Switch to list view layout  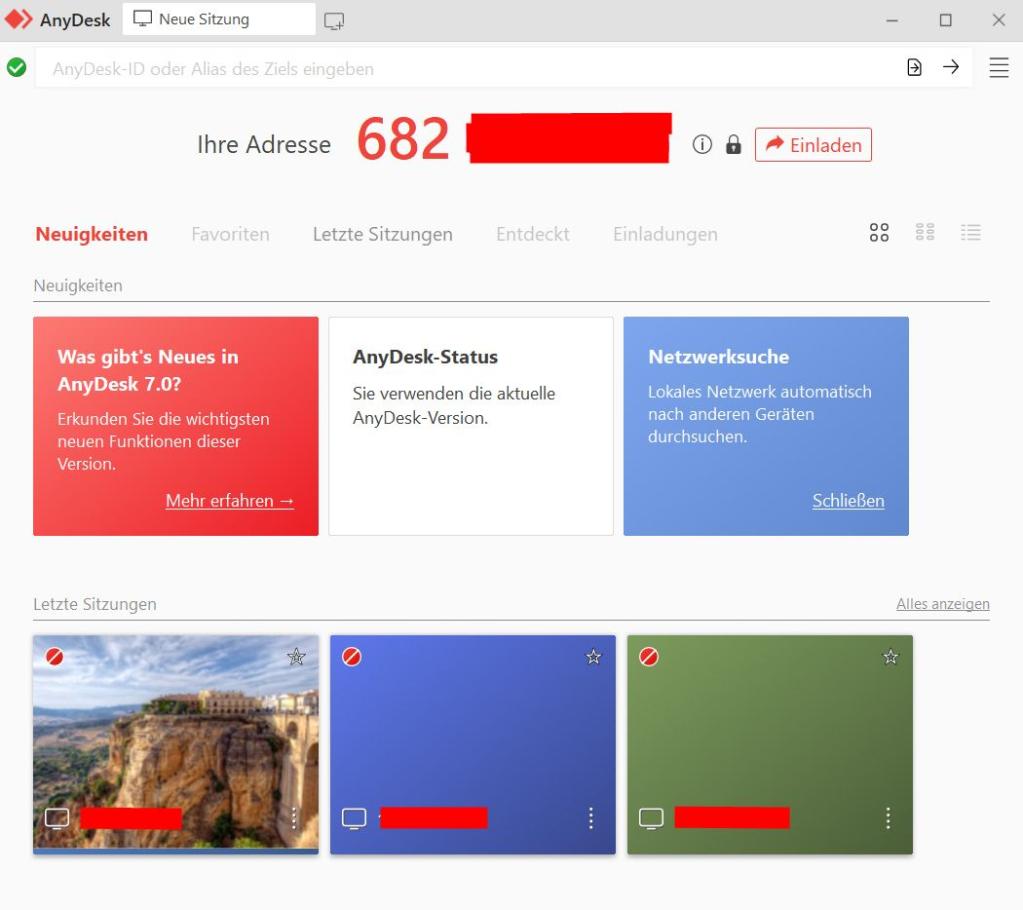click(970, 233)
